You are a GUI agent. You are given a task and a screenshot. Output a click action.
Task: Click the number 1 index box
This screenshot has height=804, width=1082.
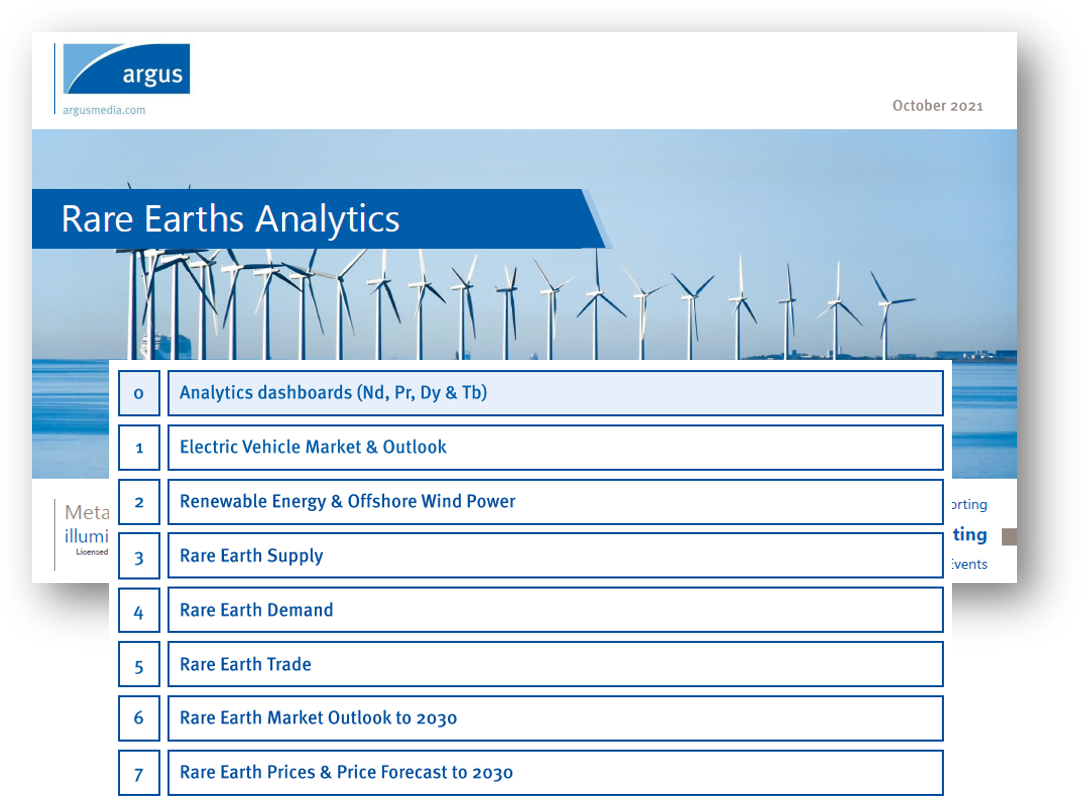138,447
